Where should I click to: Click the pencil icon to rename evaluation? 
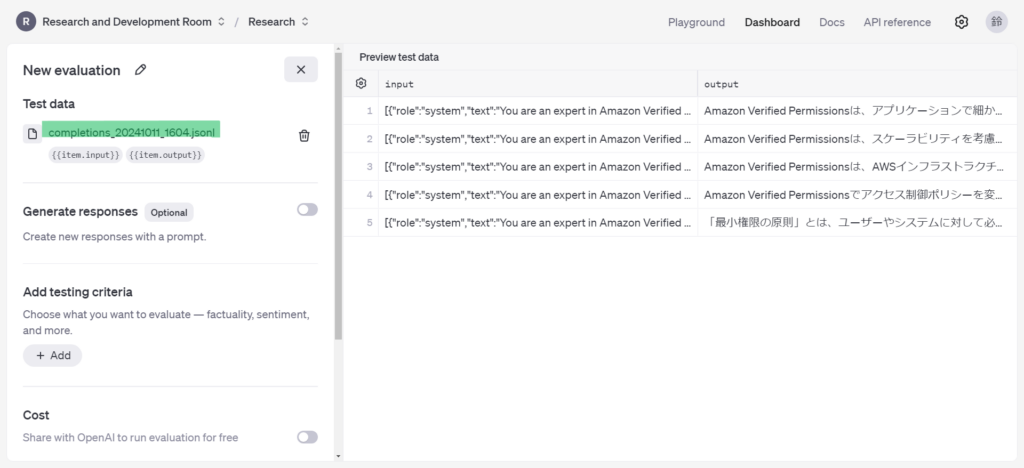coord(141,70)
